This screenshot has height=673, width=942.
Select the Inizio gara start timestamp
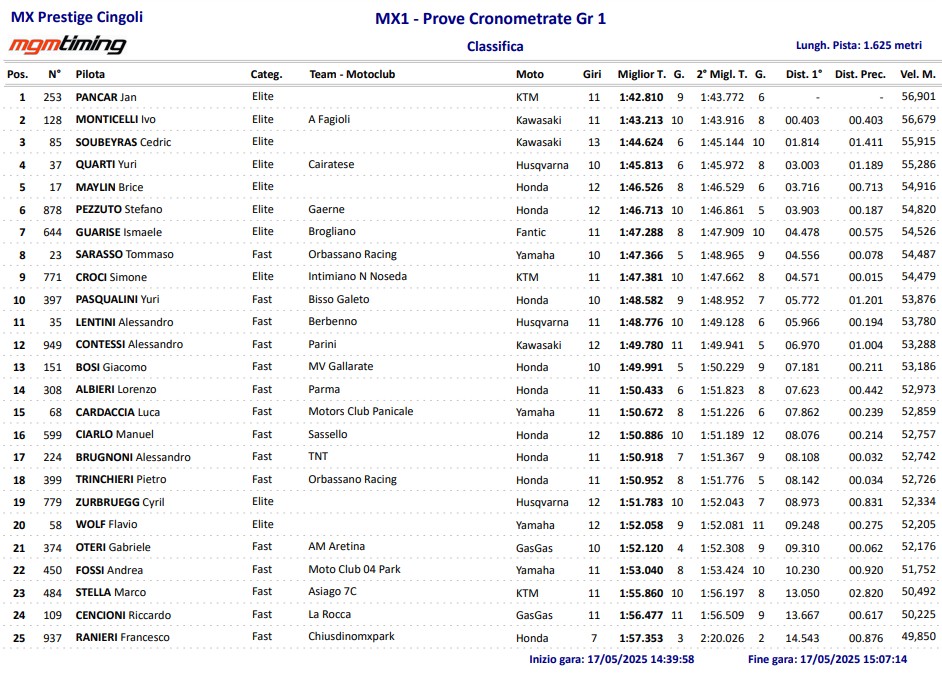point(612,660)
